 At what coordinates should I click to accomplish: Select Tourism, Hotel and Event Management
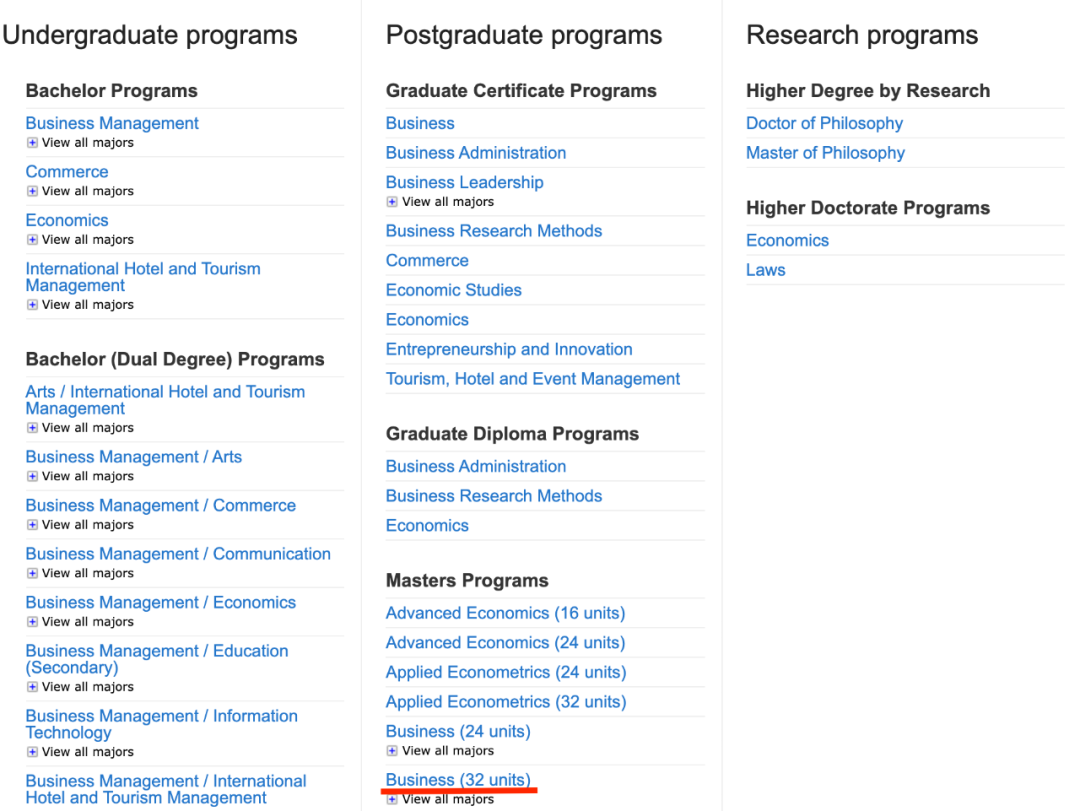[533, 379]
